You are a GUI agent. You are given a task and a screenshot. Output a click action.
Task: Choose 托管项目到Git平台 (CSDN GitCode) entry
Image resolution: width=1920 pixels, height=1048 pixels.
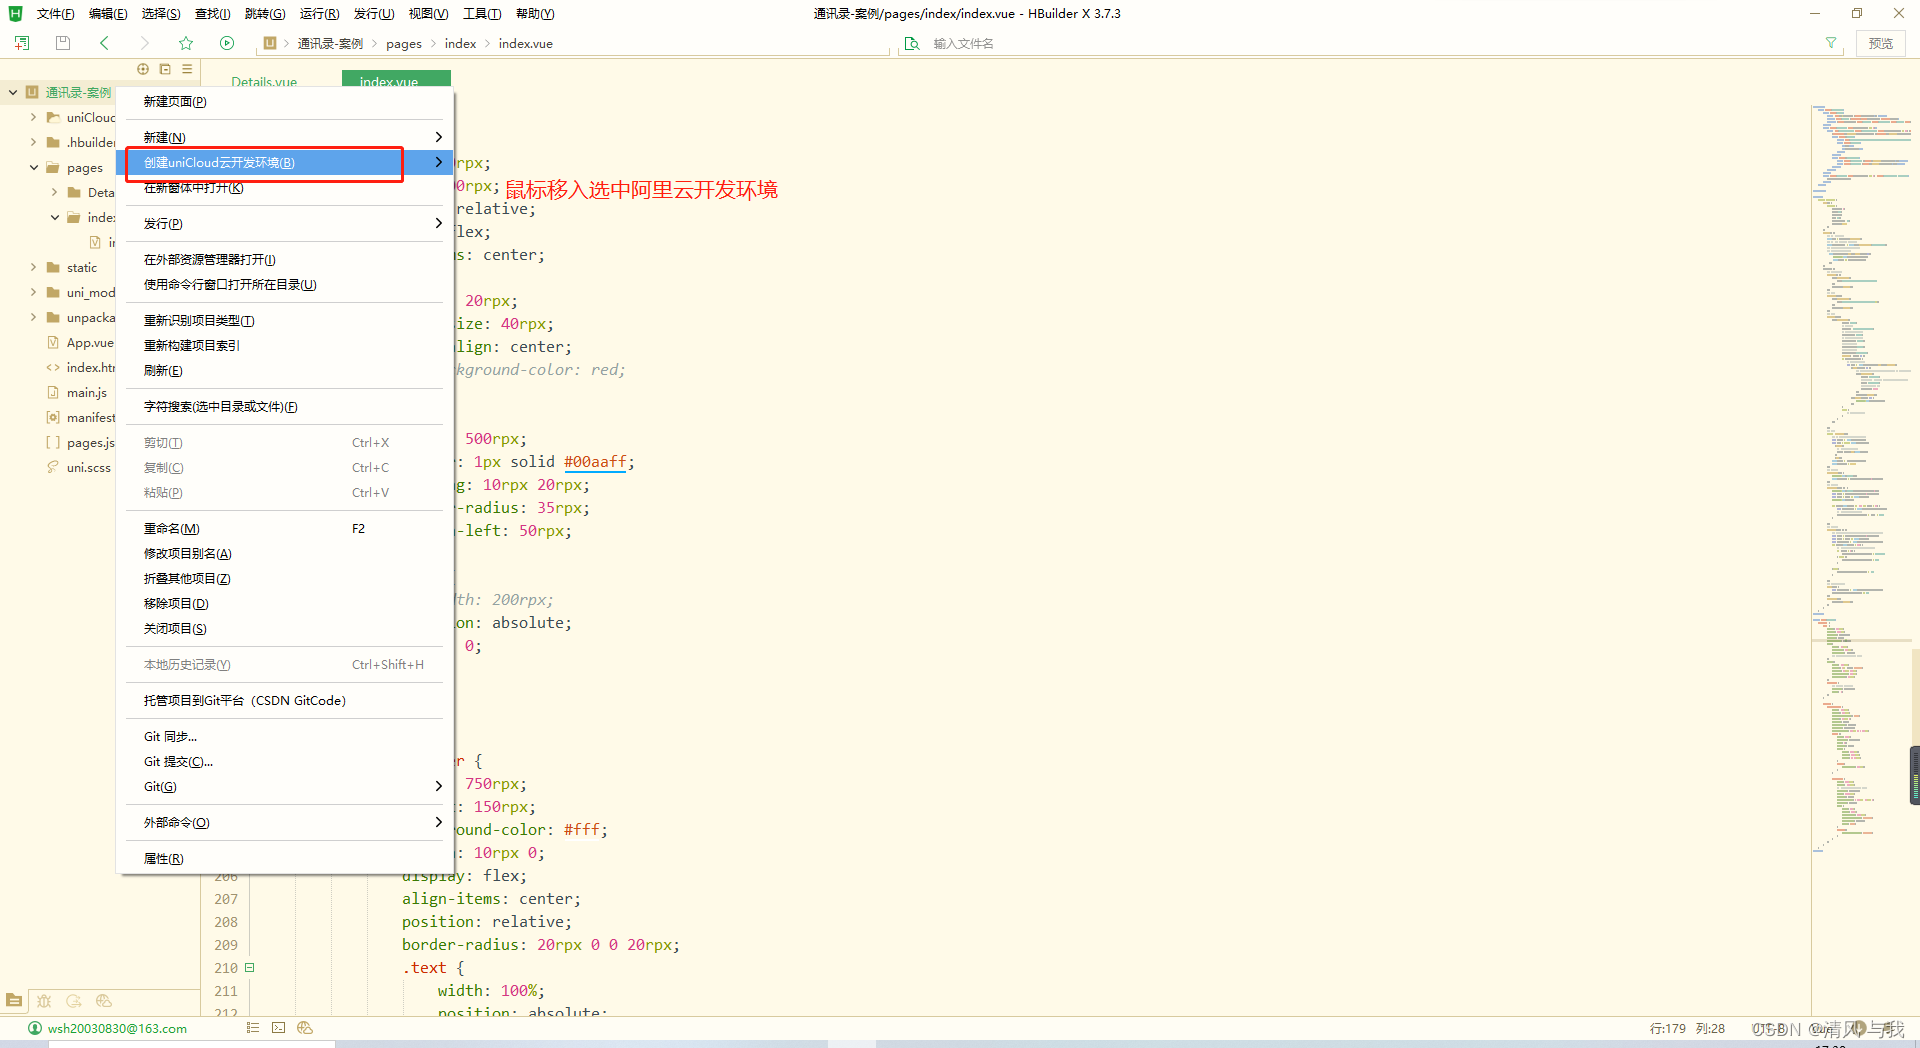click(285, 700)
